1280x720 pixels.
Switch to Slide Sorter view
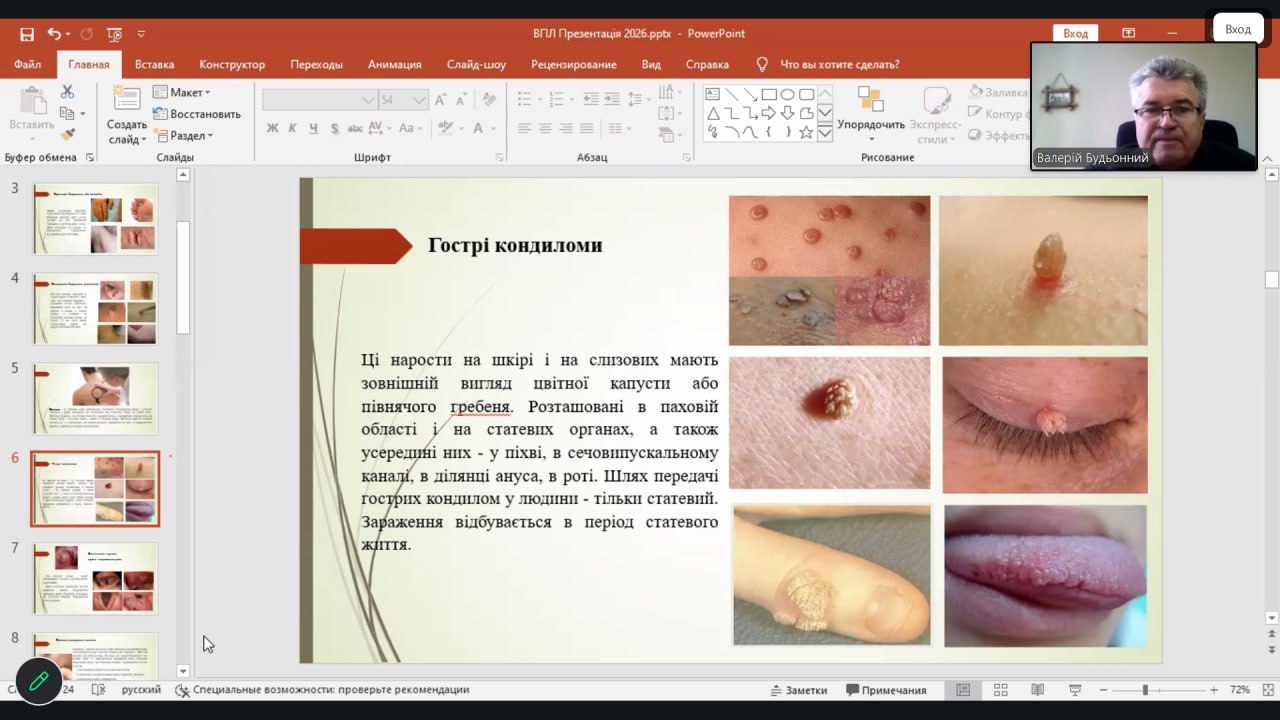click(x=1000, y=690)
